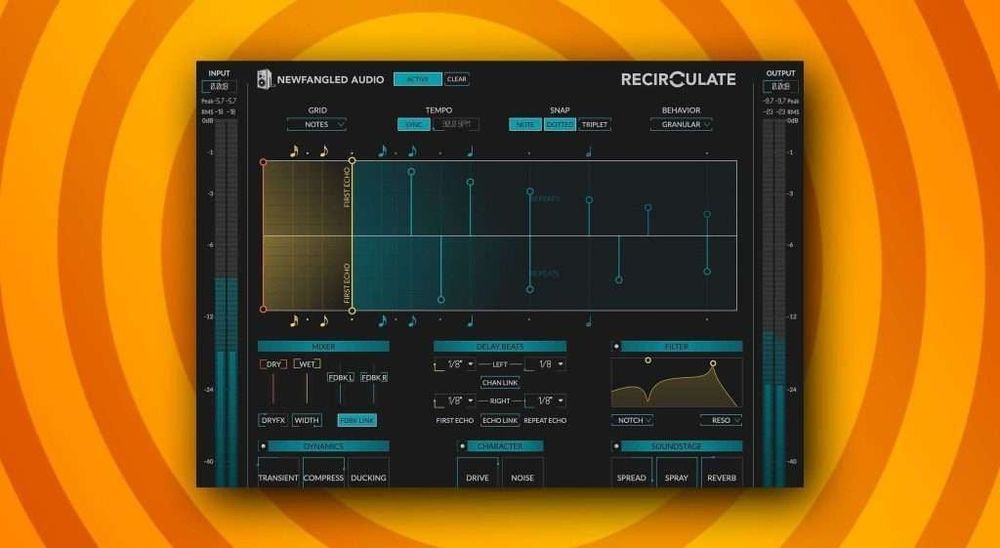Viewport: 1000px width, 548px height.
Task: Toggle the ACTIVE switch
Action: coord(418,79)
